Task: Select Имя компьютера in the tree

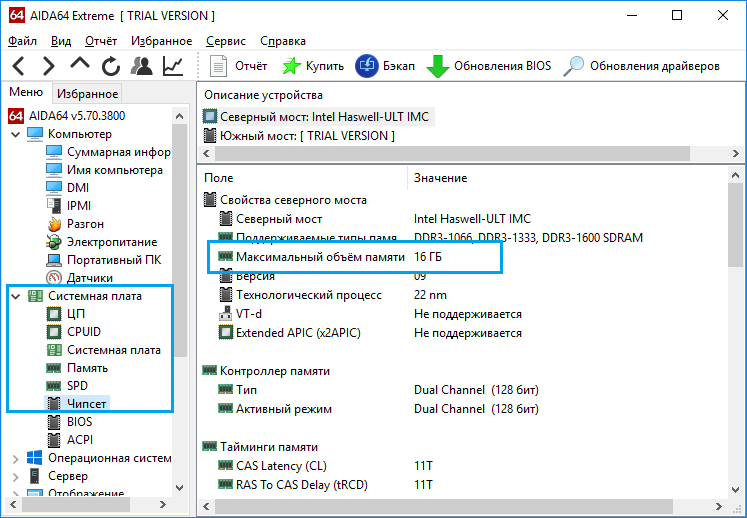Action: tap(104, 170)
